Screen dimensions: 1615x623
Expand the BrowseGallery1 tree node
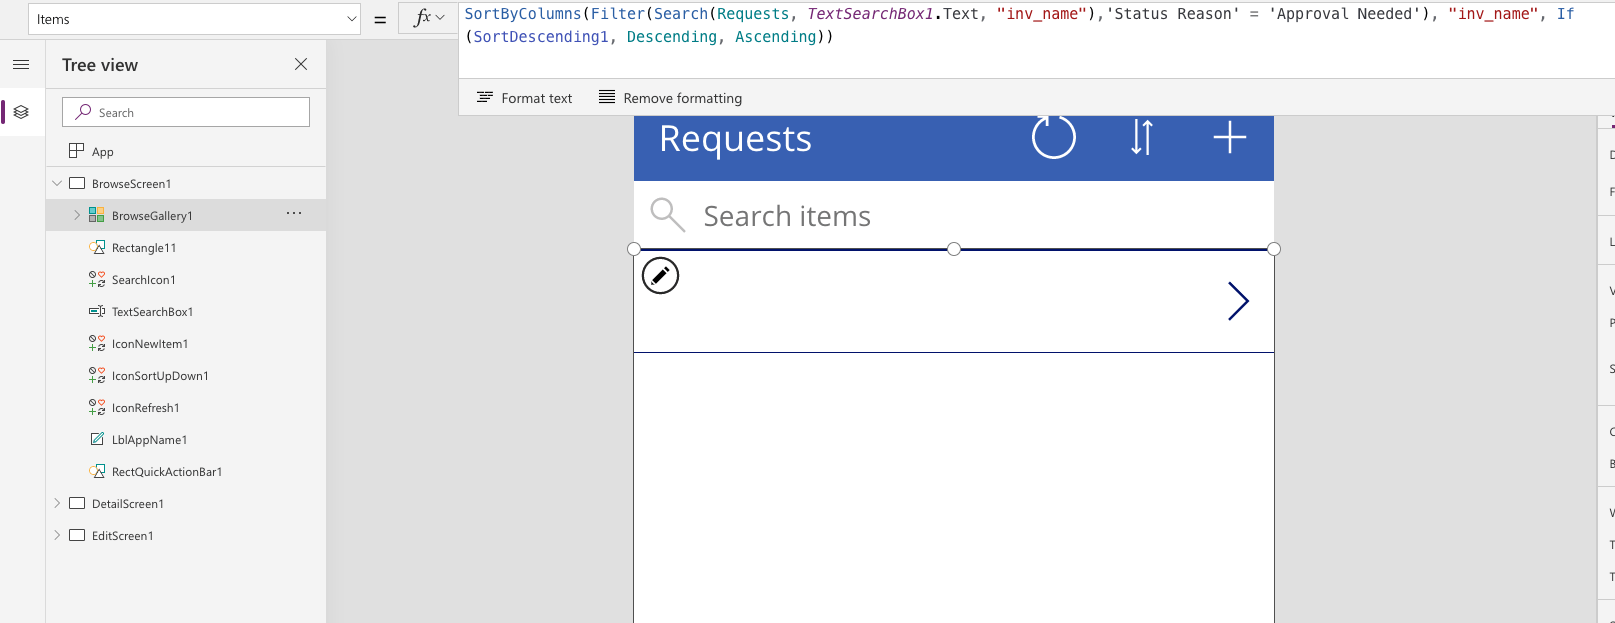tap(77, 215)
